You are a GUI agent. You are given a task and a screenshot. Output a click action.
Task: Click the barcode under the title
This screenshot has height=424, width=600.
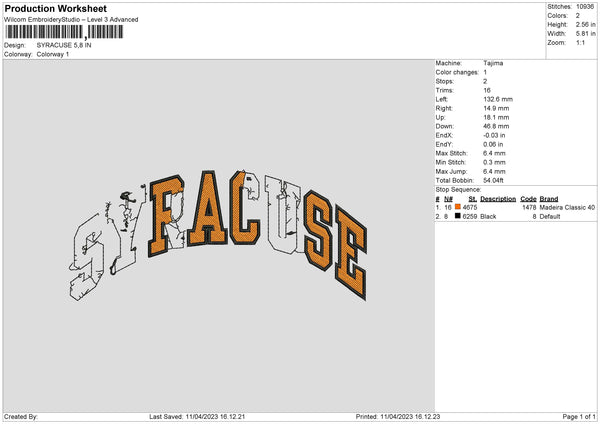tap(64, 32)
